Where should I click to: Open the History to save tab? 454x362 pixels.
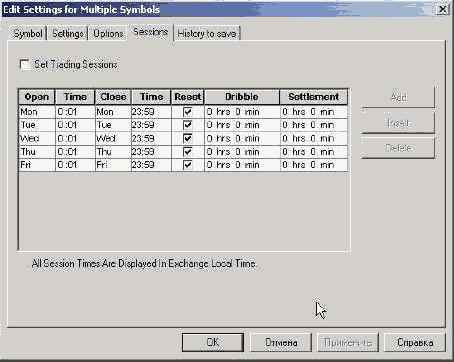(207, 34)
